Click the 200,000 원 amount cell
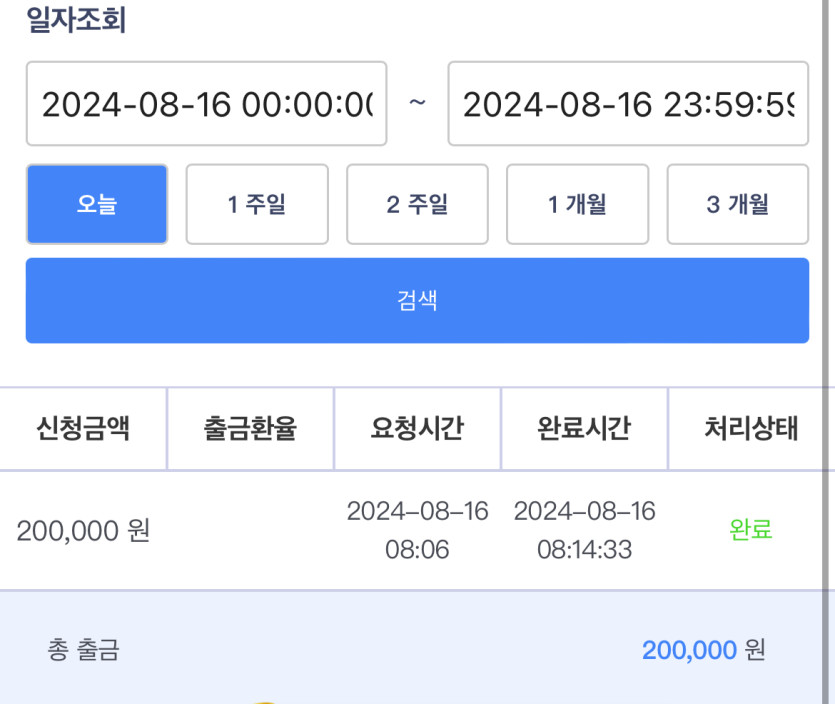The width and height of the screenshot is (835, 704). 83,530
